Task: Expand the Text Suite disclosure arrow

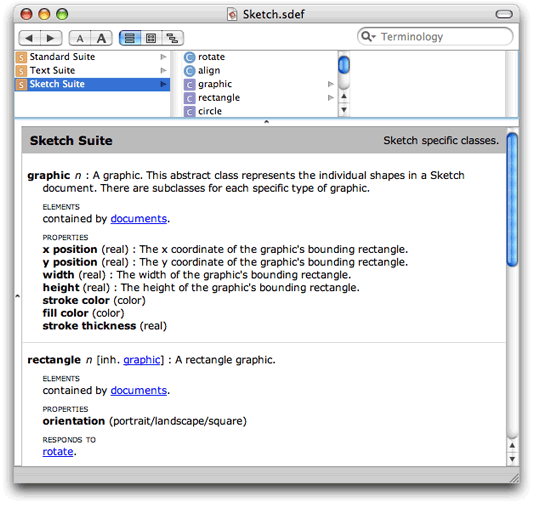Action: point(163,70)
